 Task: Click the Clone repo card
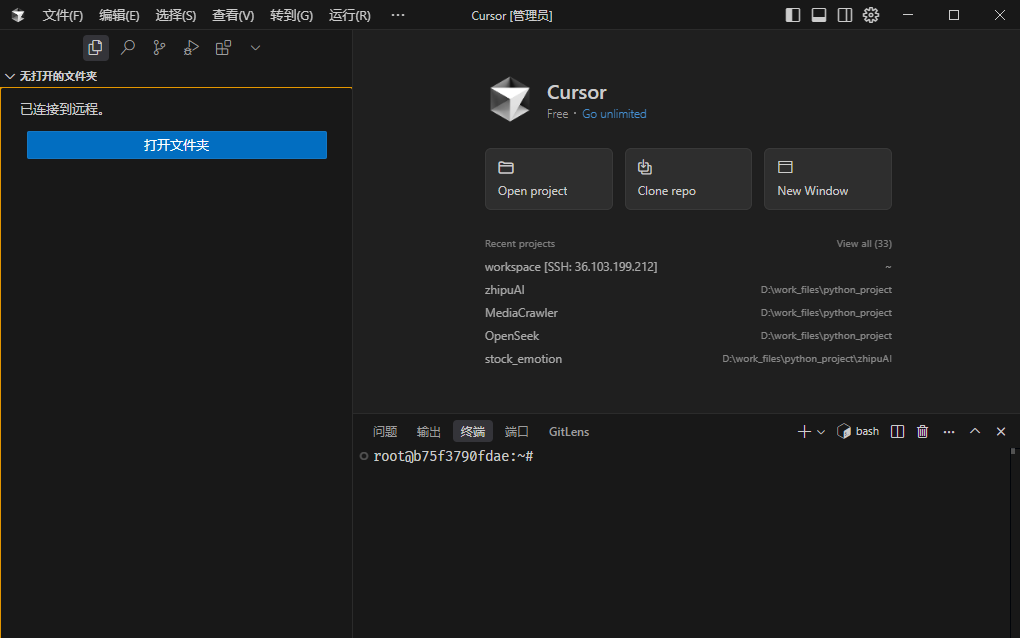pos(688,179)
